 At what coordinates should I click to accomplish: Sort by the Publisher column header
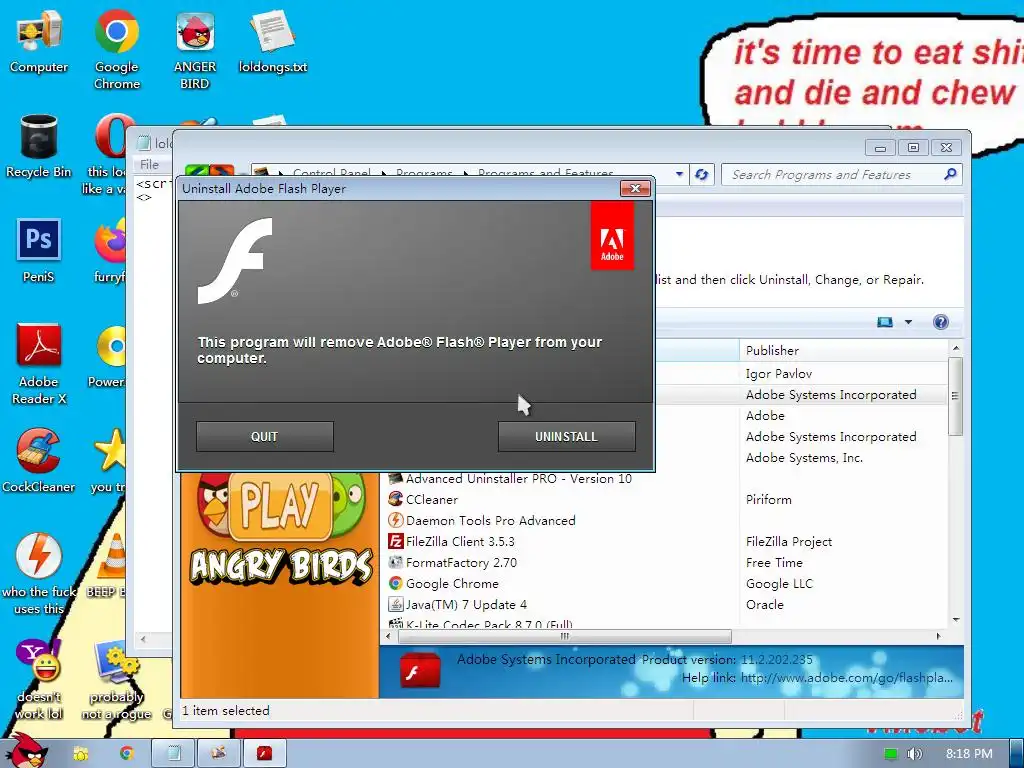(844, 351)
